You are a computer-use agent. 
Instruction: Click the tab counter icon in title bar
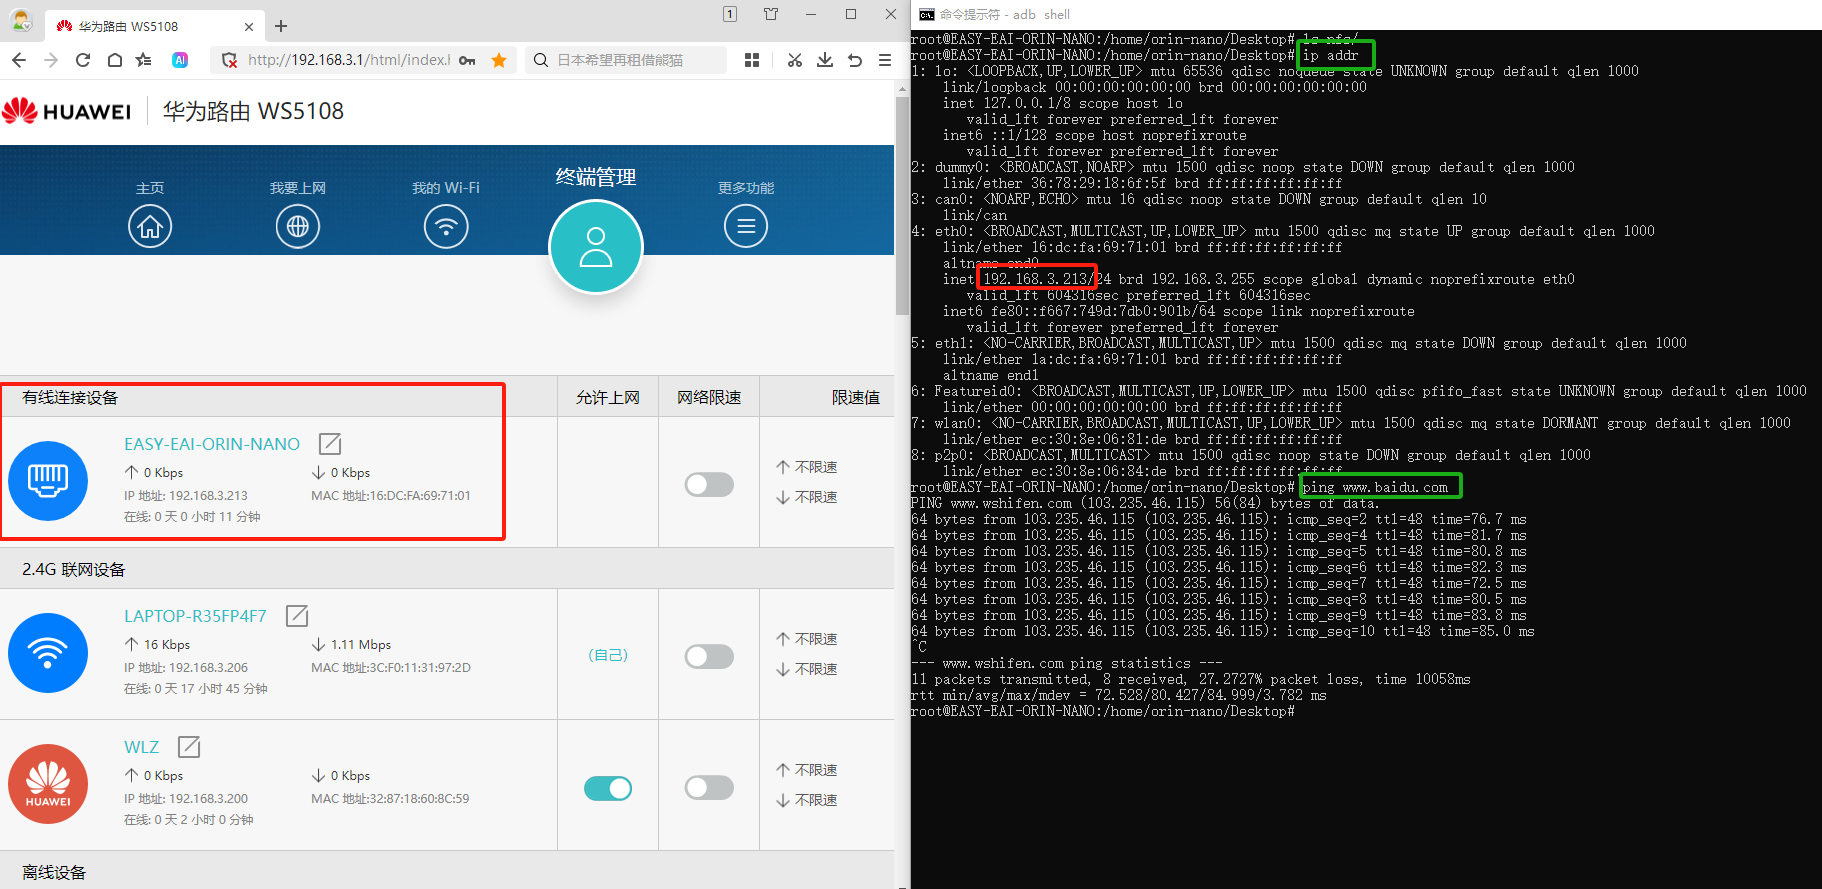point(730,14)
